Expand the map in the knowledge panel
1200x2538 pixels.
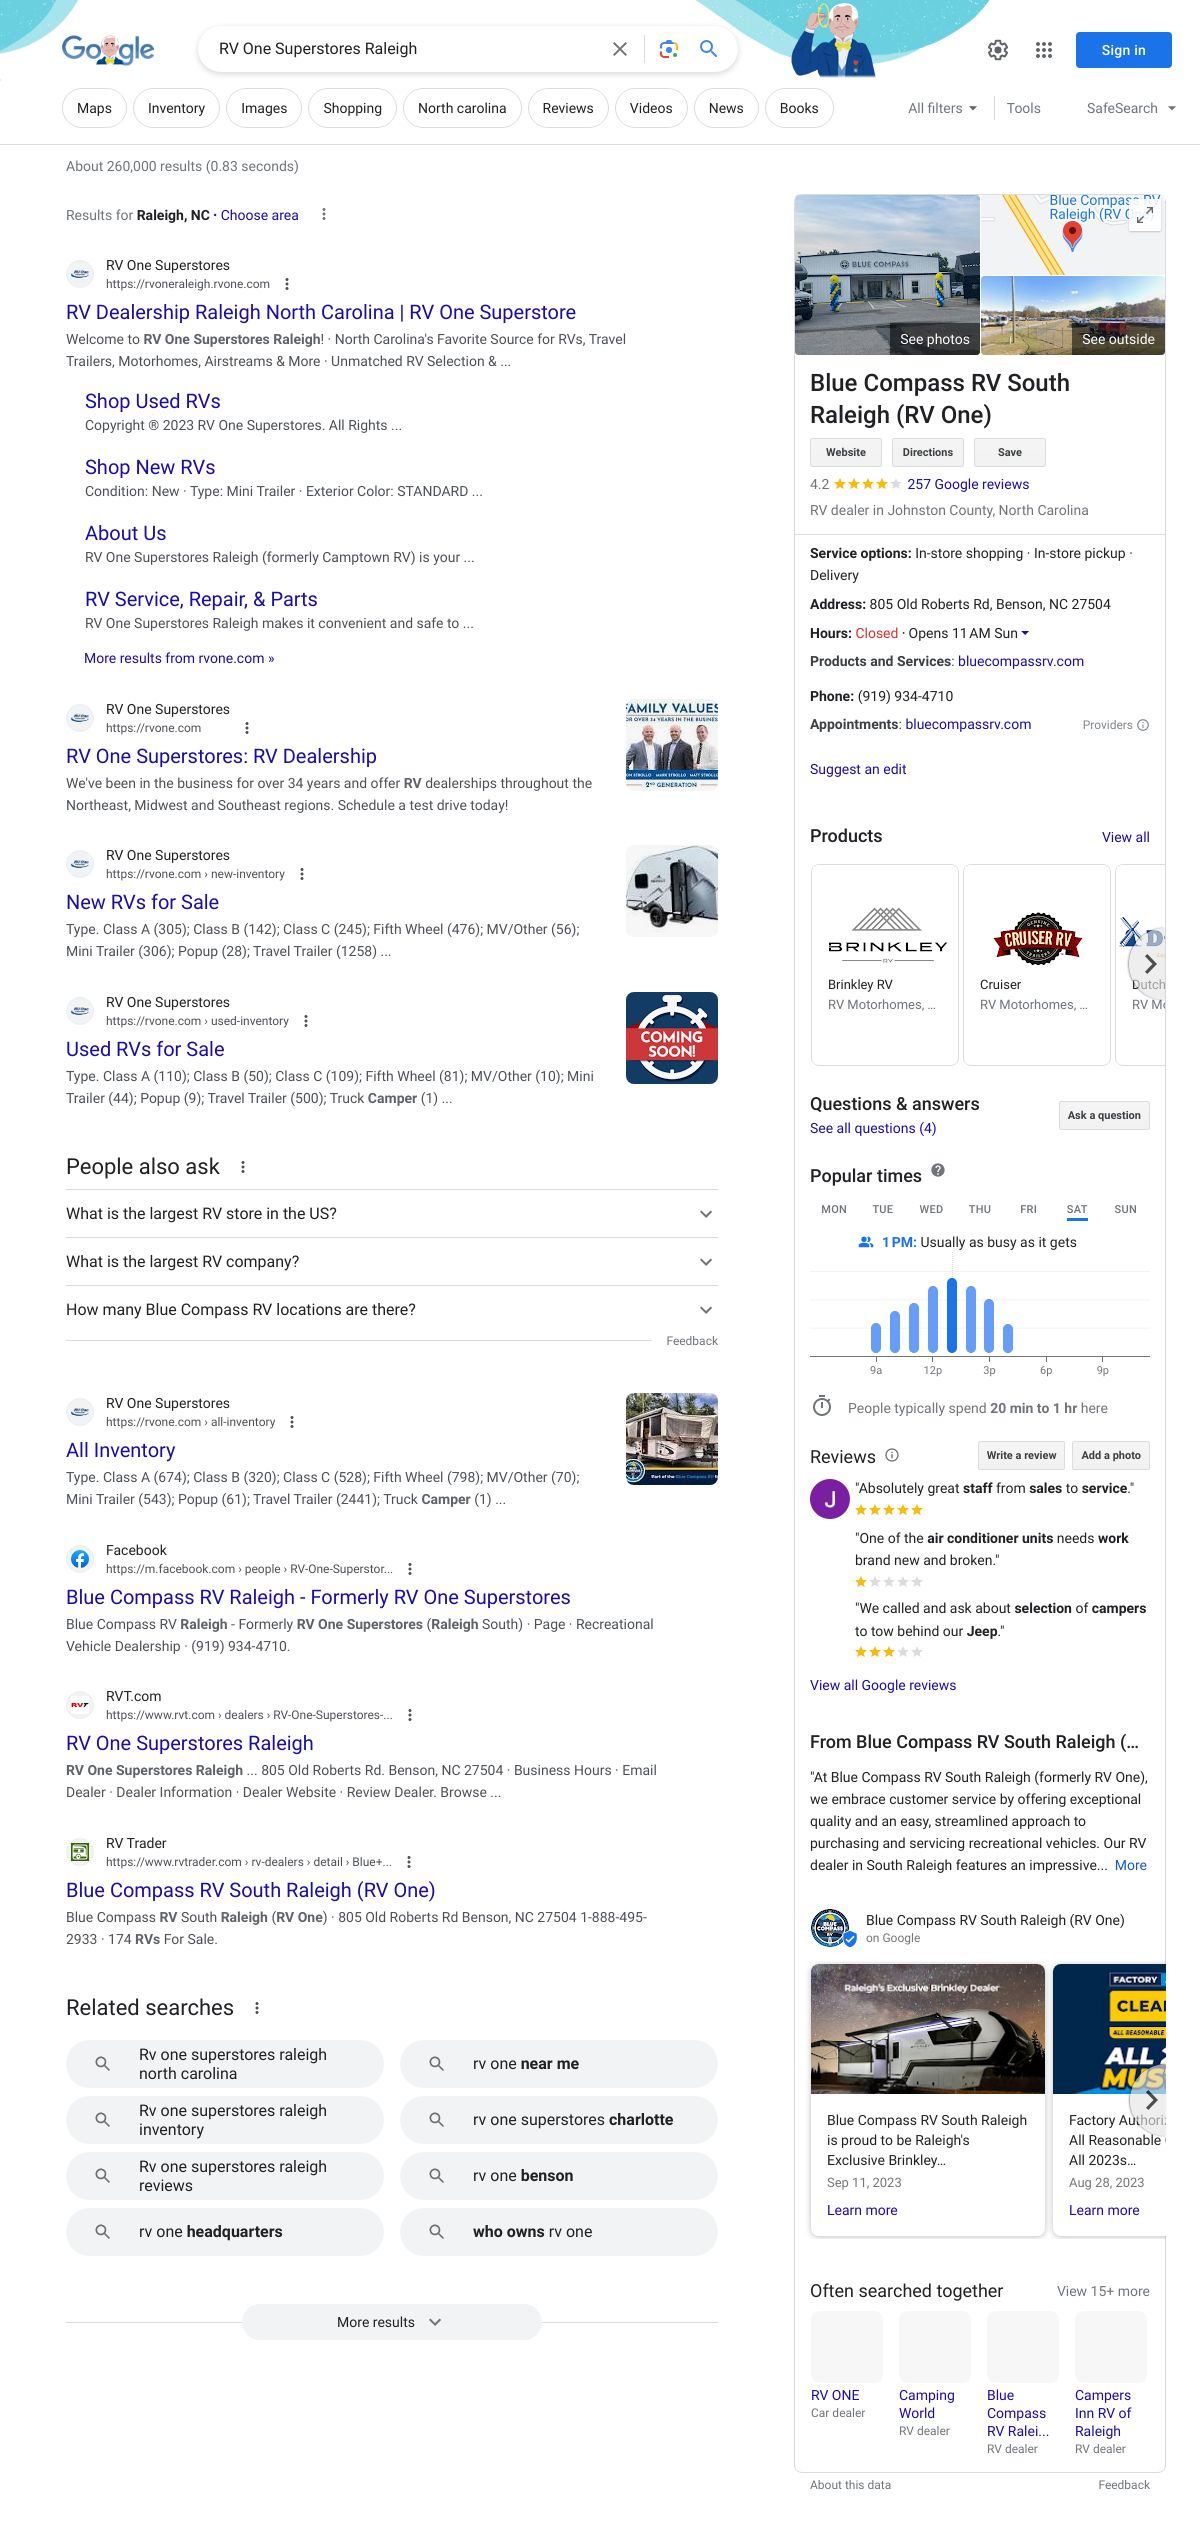[1145, 214]
